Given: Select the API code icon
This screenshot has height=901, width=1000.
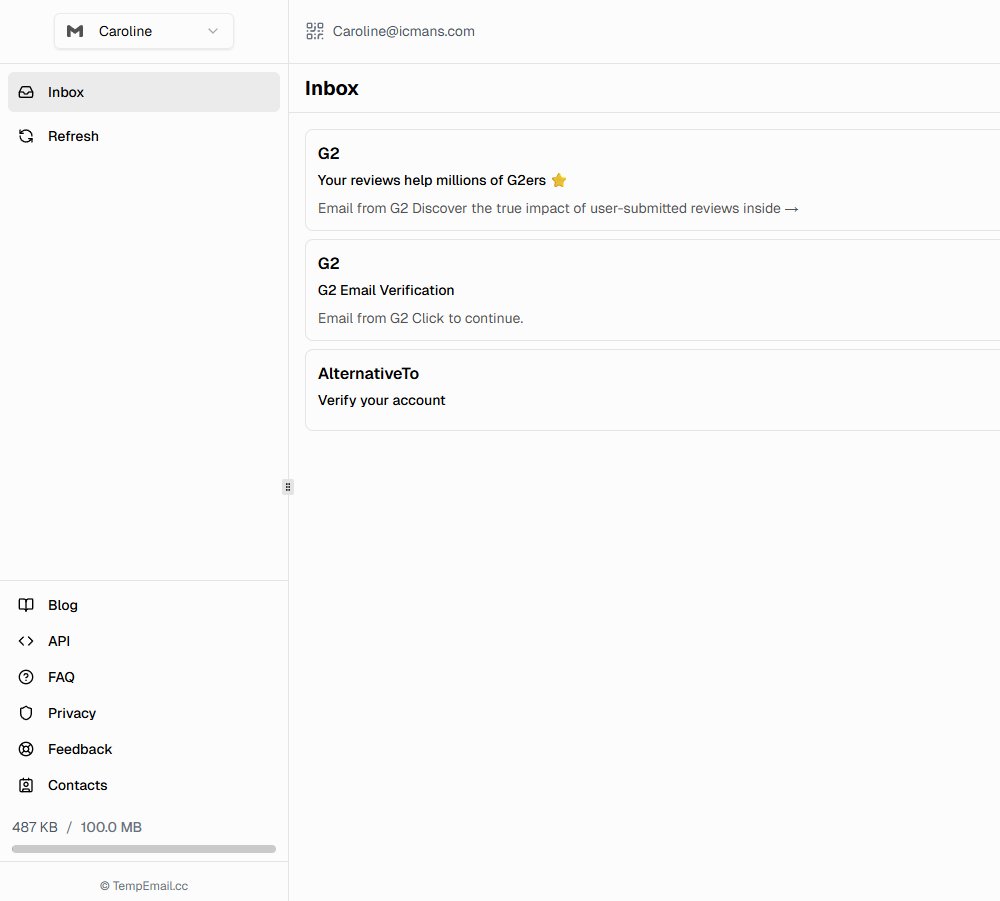Looking at the screenshot, I should pyautogui.click(x=26, y=641).
